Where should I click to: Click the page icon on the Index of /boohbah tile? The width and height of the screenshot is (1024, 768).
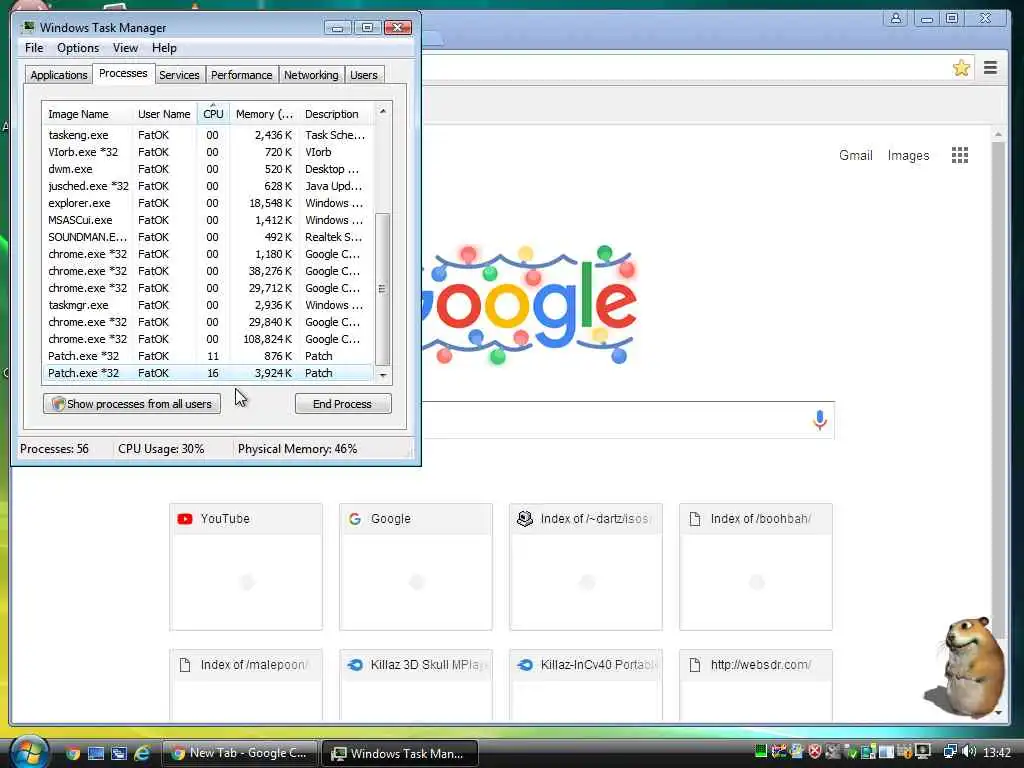[x=695, y=519]
